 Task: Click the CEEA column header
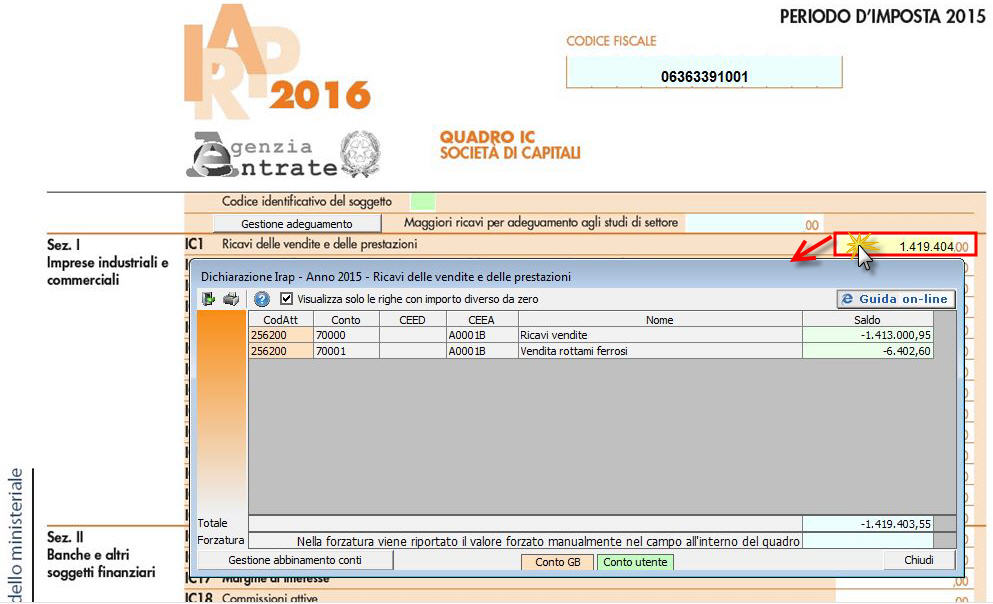pos(481,320)
